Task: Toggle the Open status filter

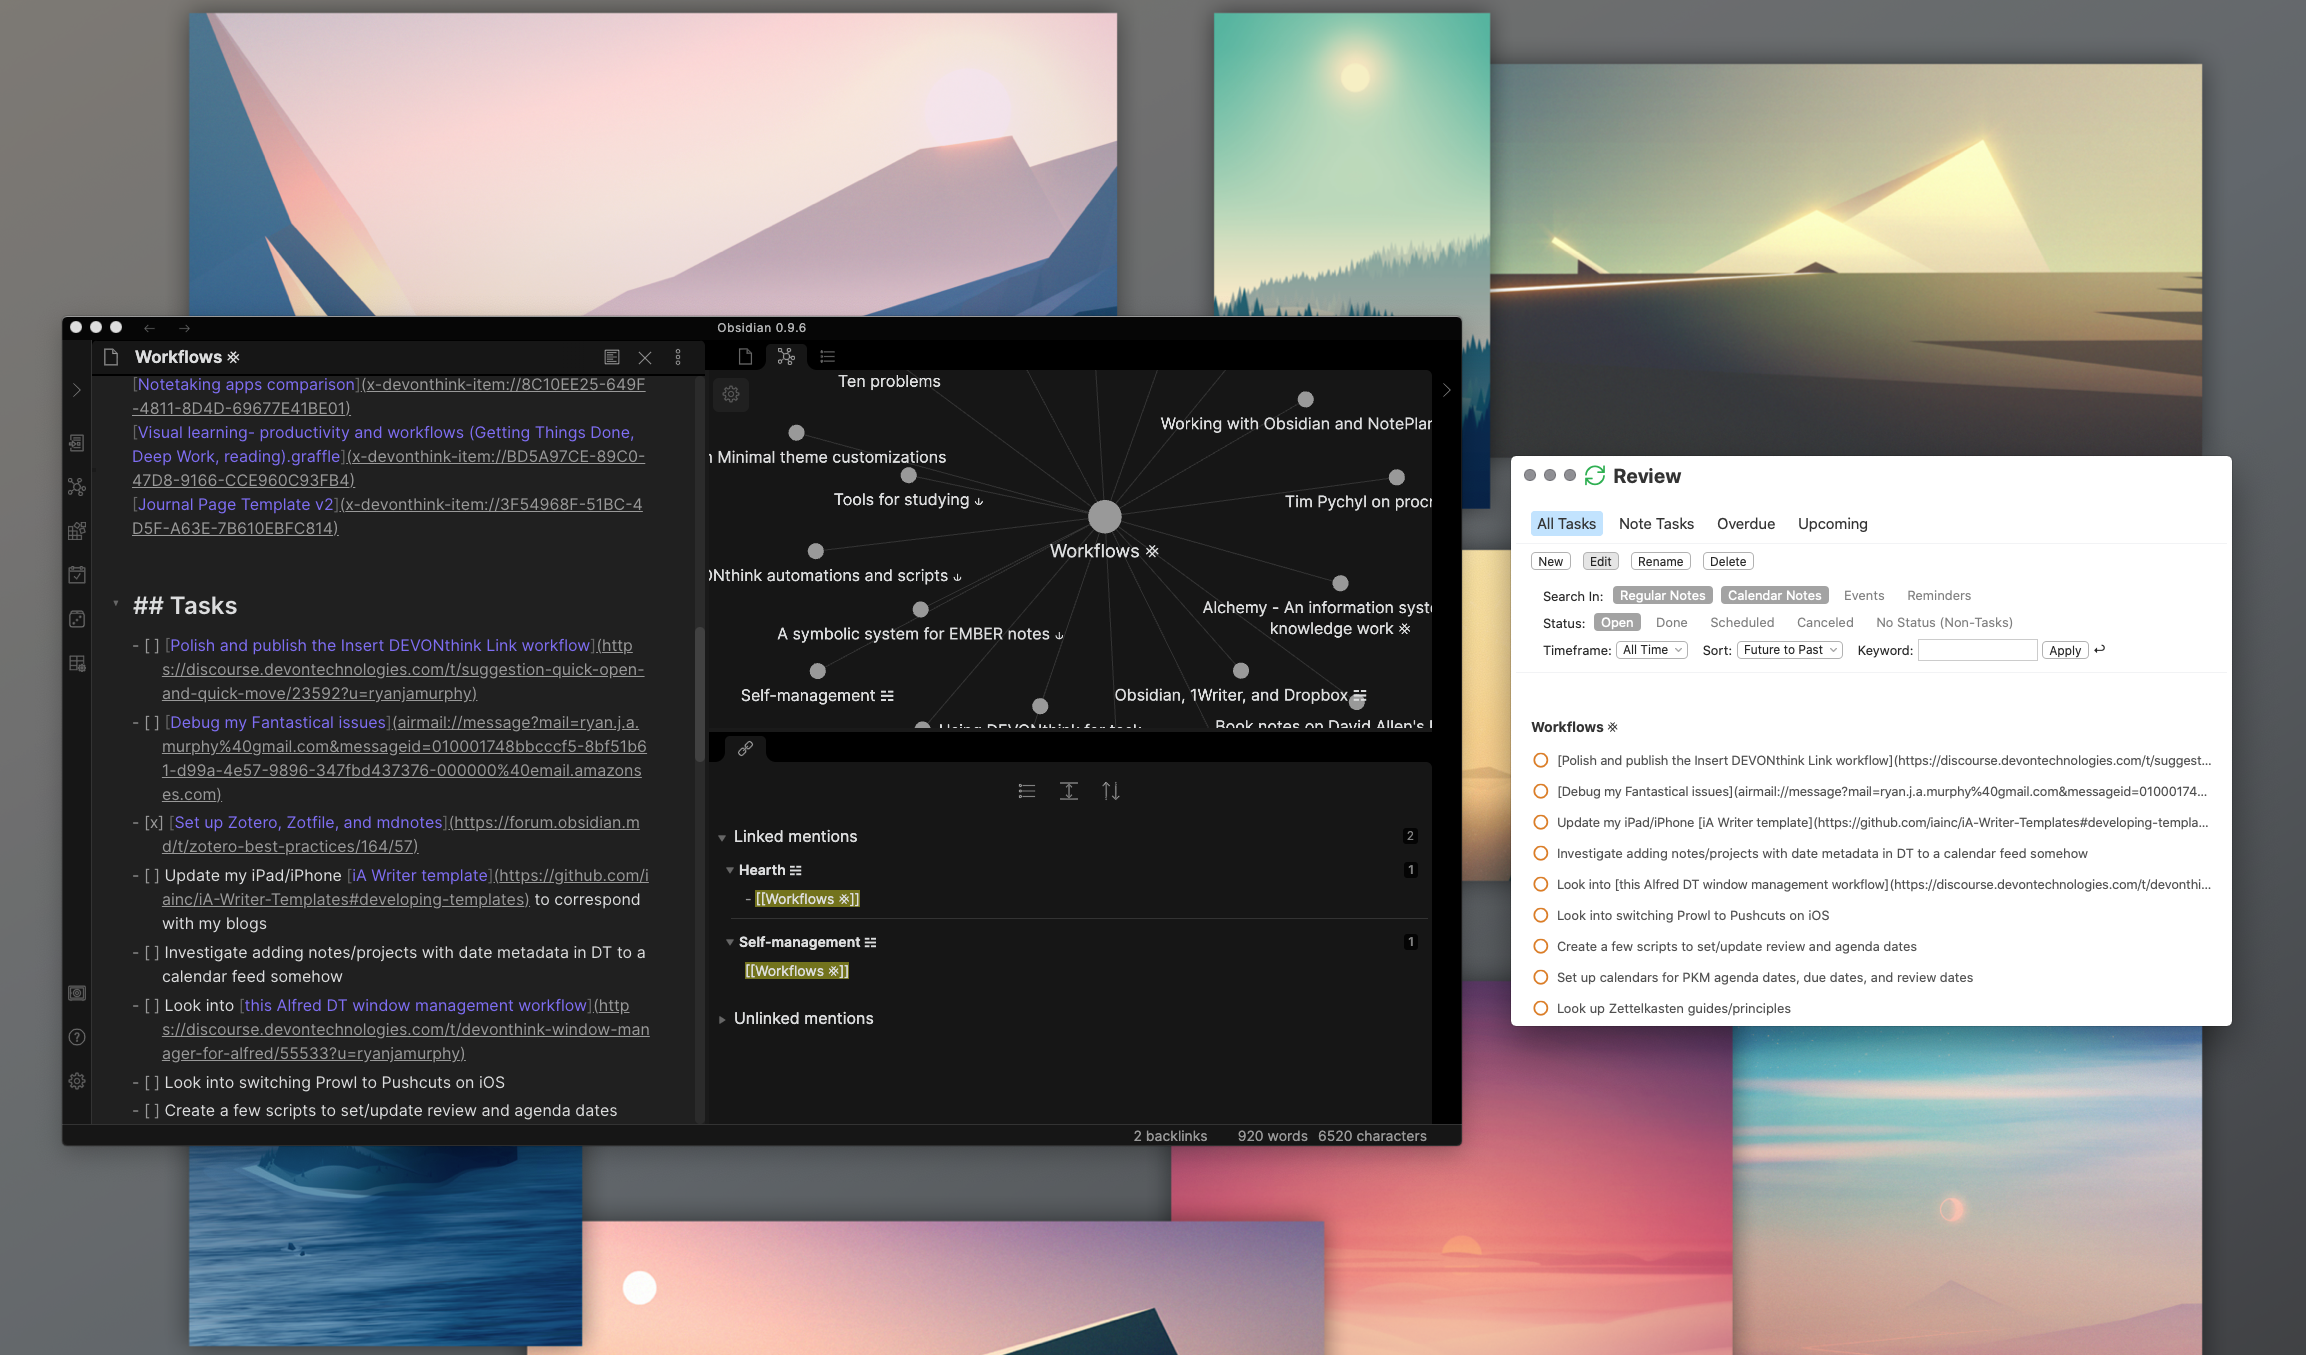Action: click(1617, 622)
